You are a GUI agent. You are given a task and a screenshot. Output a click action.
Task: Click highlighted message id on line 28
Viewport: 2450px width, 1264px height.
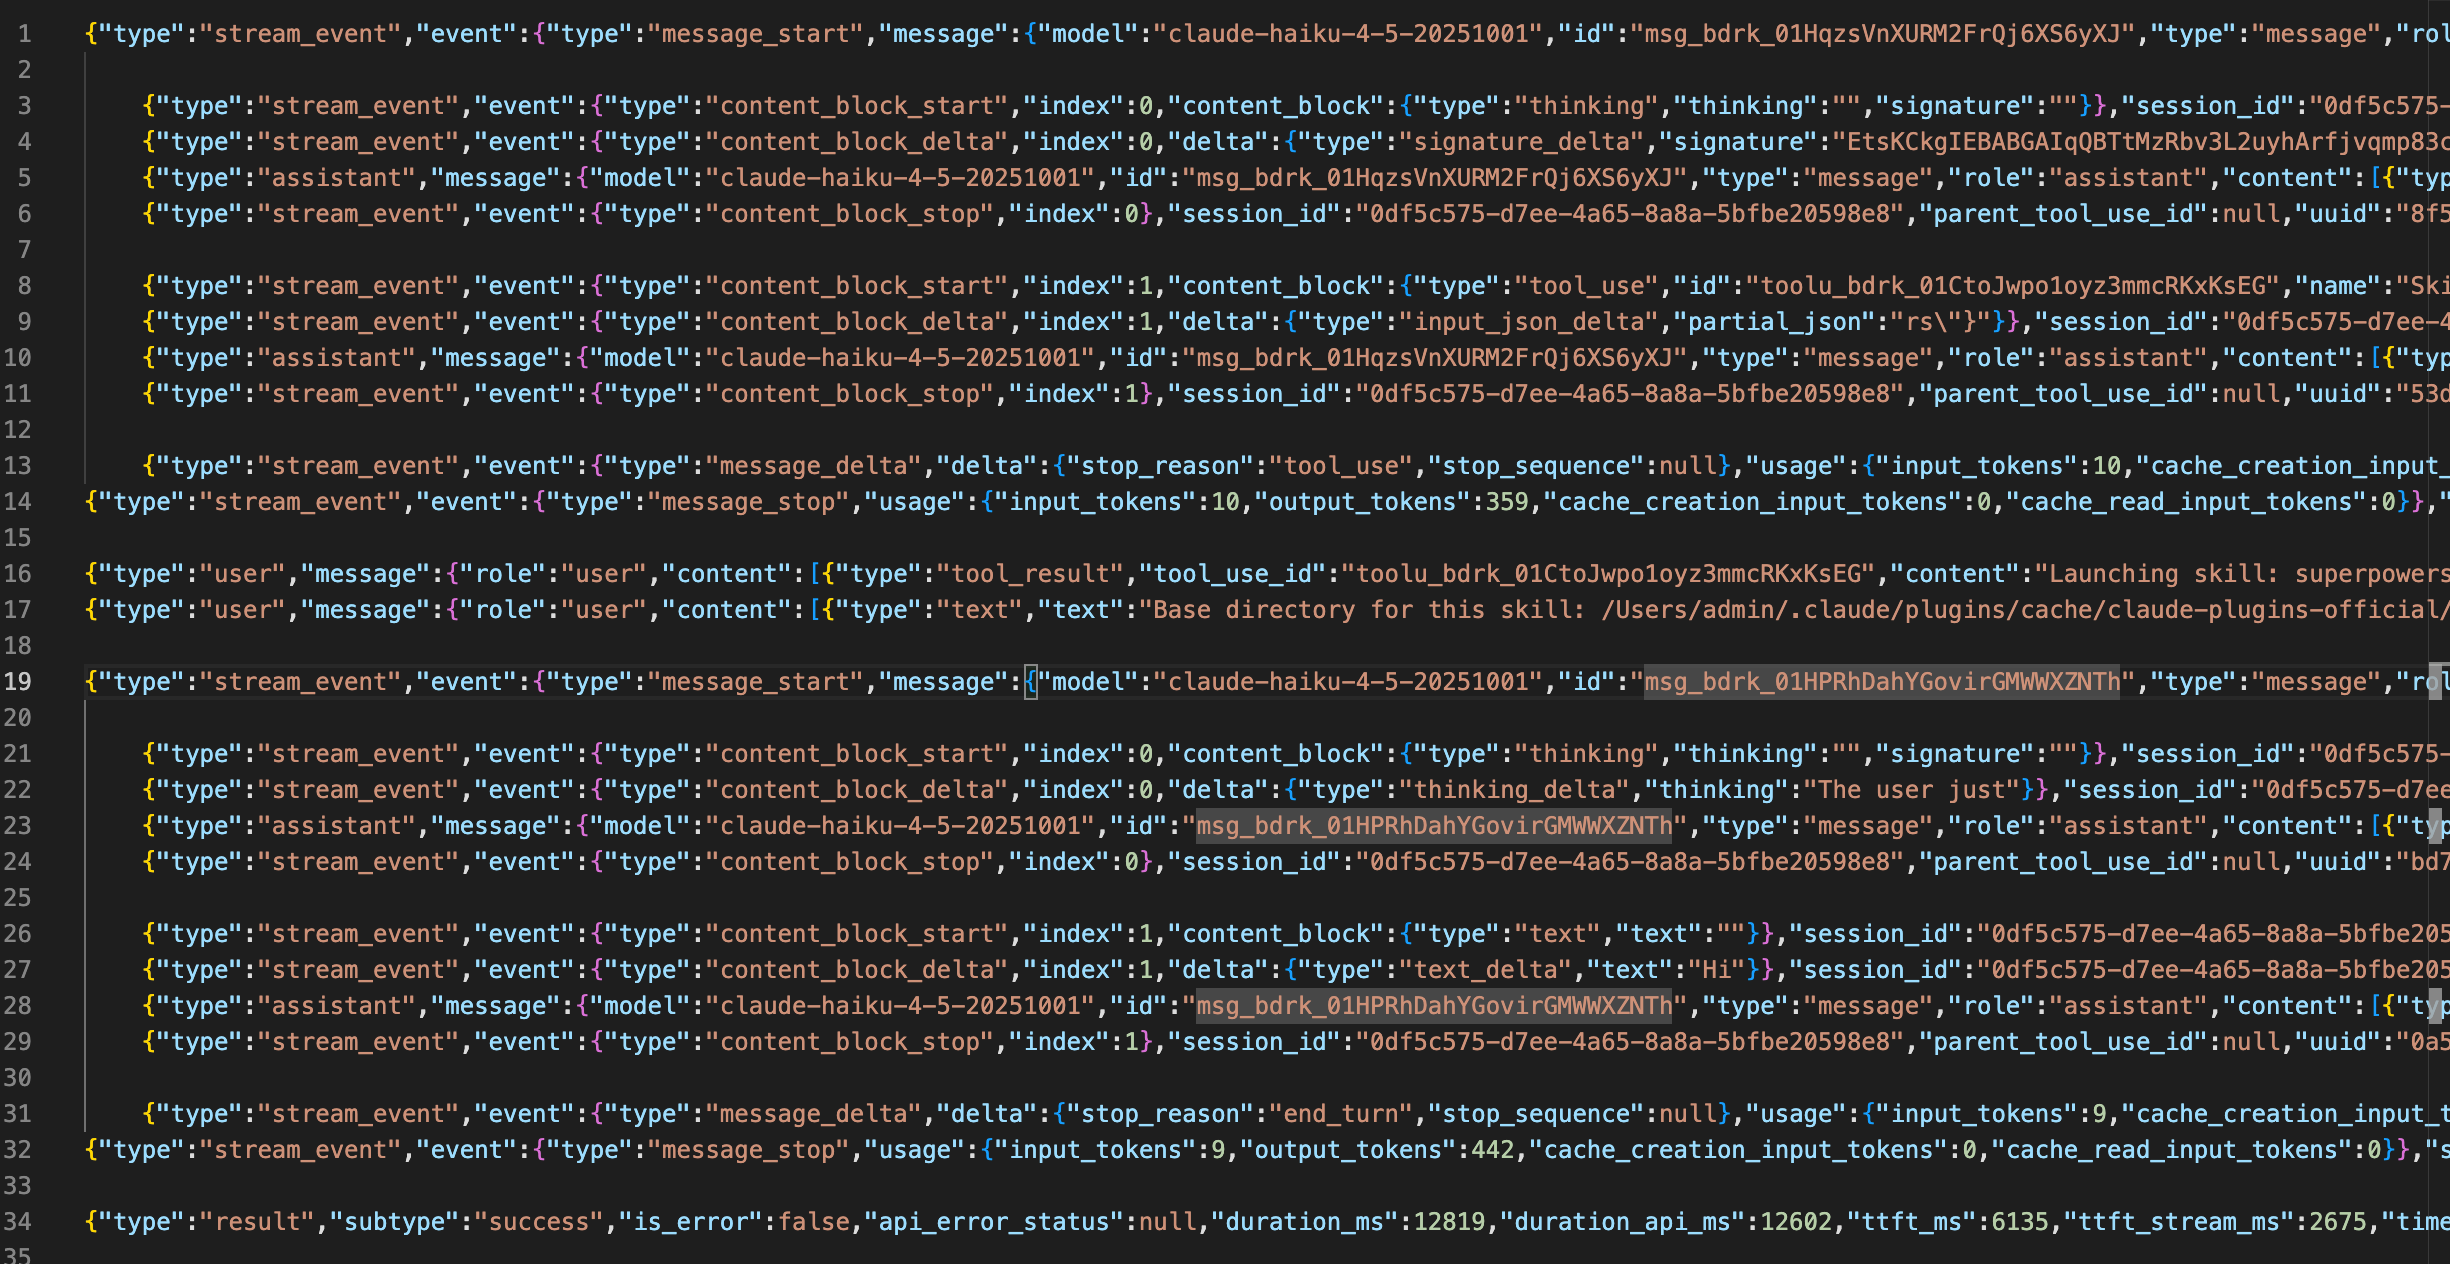[1434, 1006]
